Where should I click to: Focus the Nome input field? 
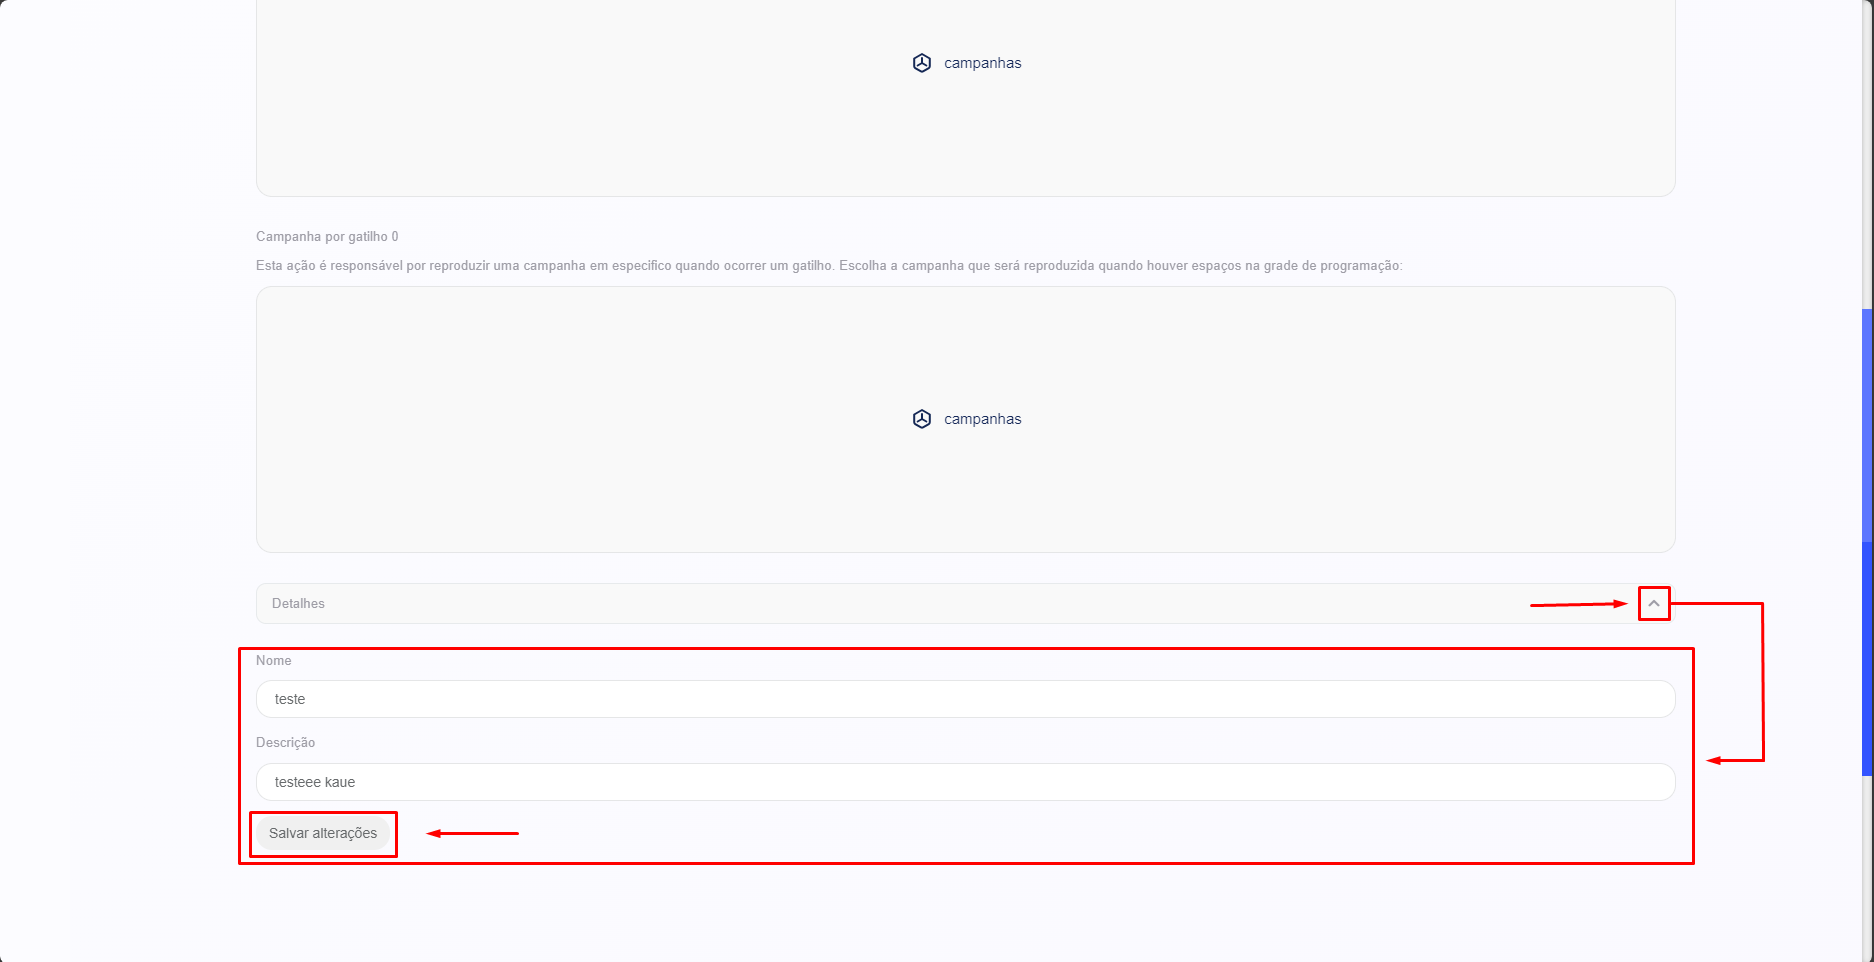coord(965,699)
